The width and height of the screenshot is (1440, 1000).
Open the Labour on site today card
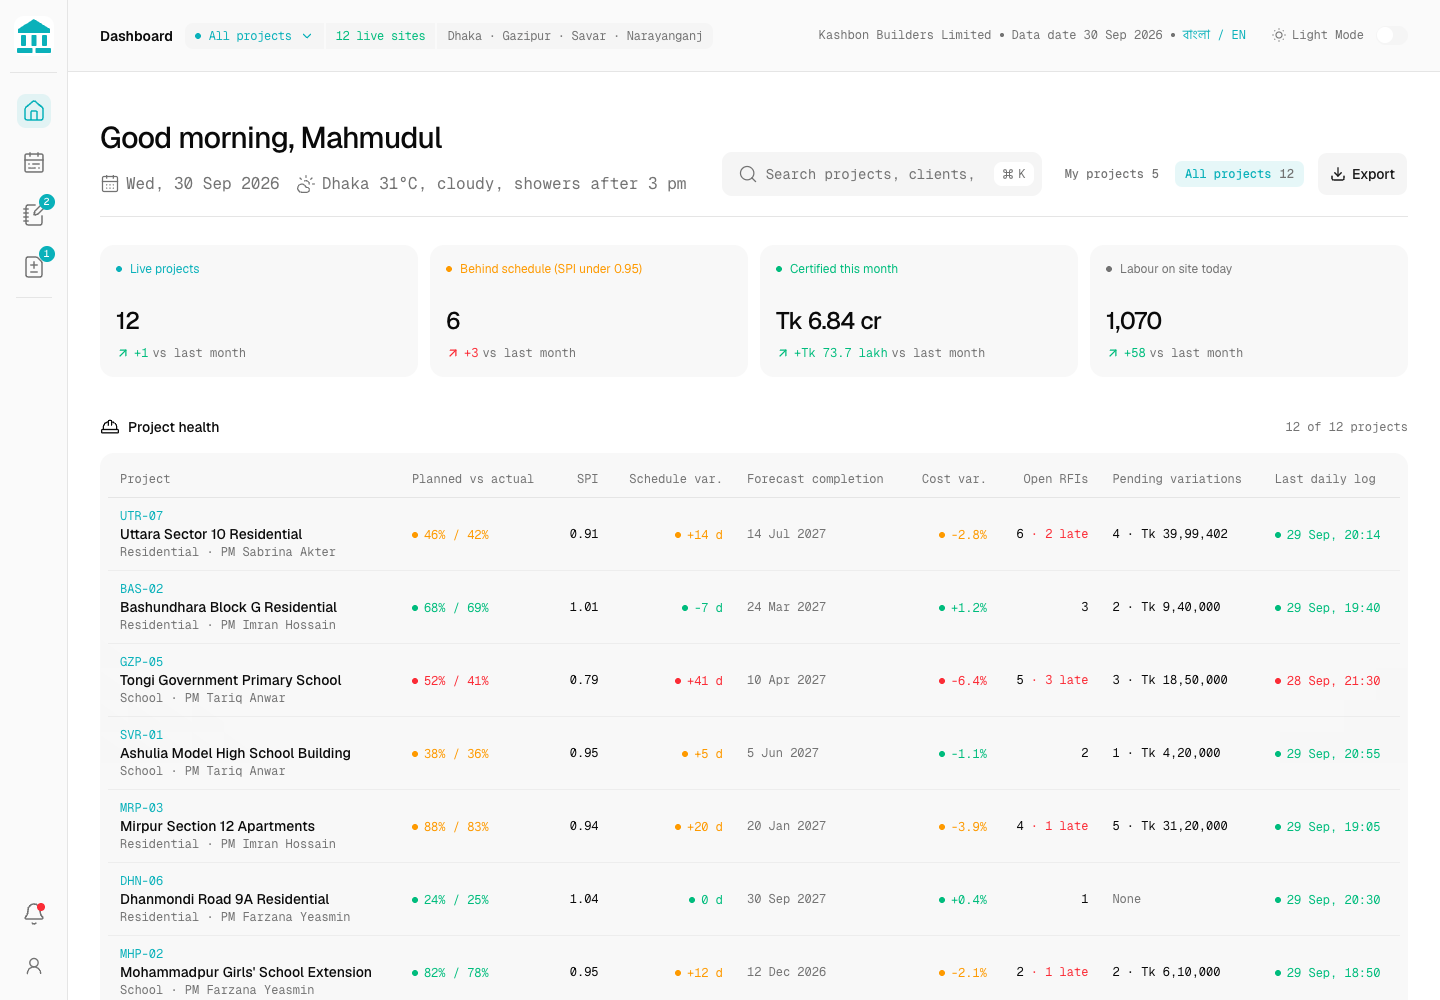(1249, 311)
